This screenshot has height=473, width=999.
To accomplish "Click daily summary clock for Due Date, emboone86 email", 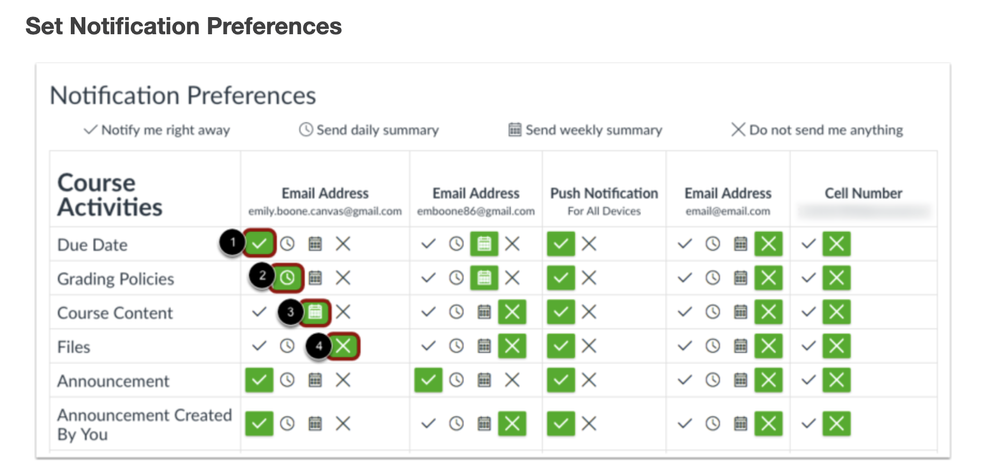I will [x=456, y=243].
